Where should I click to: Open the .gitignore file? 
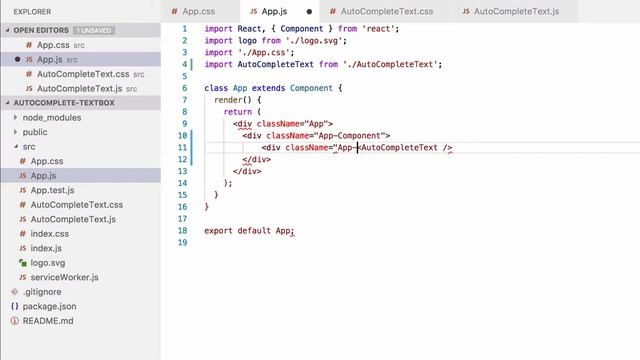click(x=81, y=292)
